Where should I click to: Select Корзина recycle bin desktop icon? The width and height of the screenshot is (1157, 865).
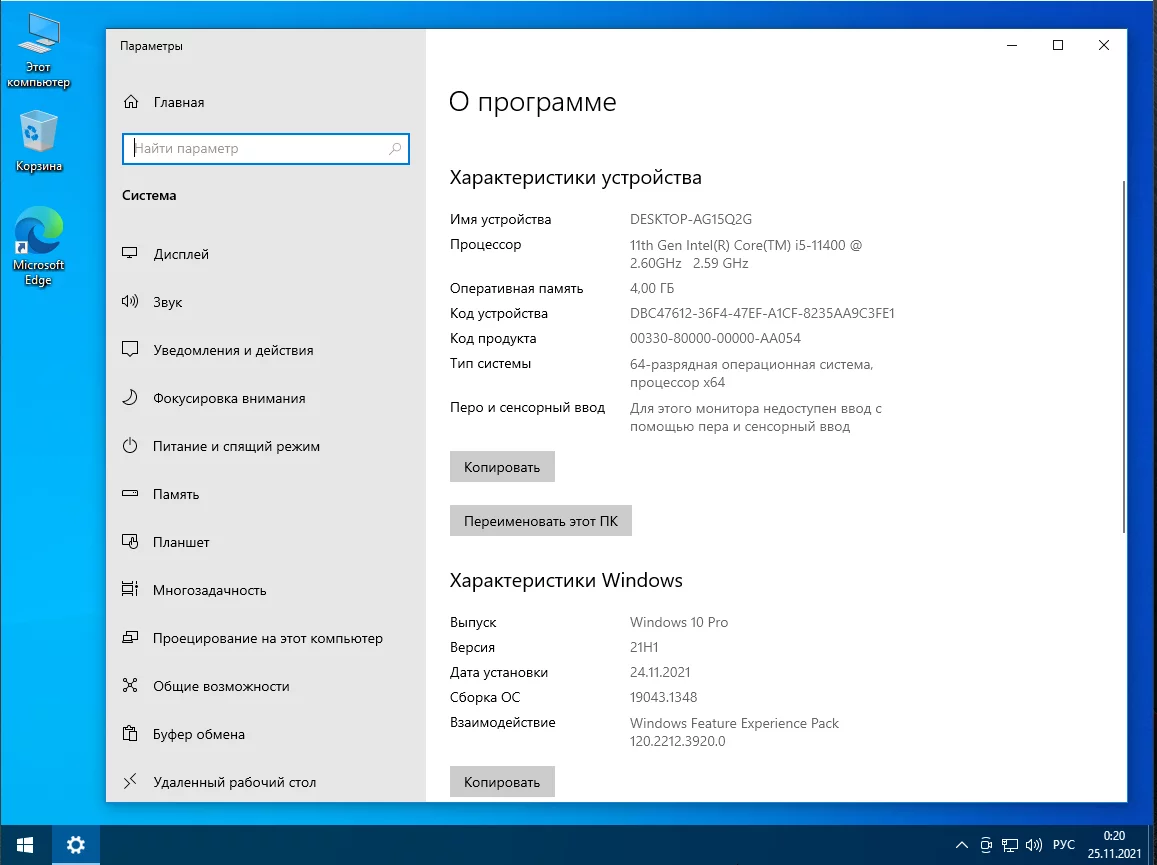tap(38, 141)
